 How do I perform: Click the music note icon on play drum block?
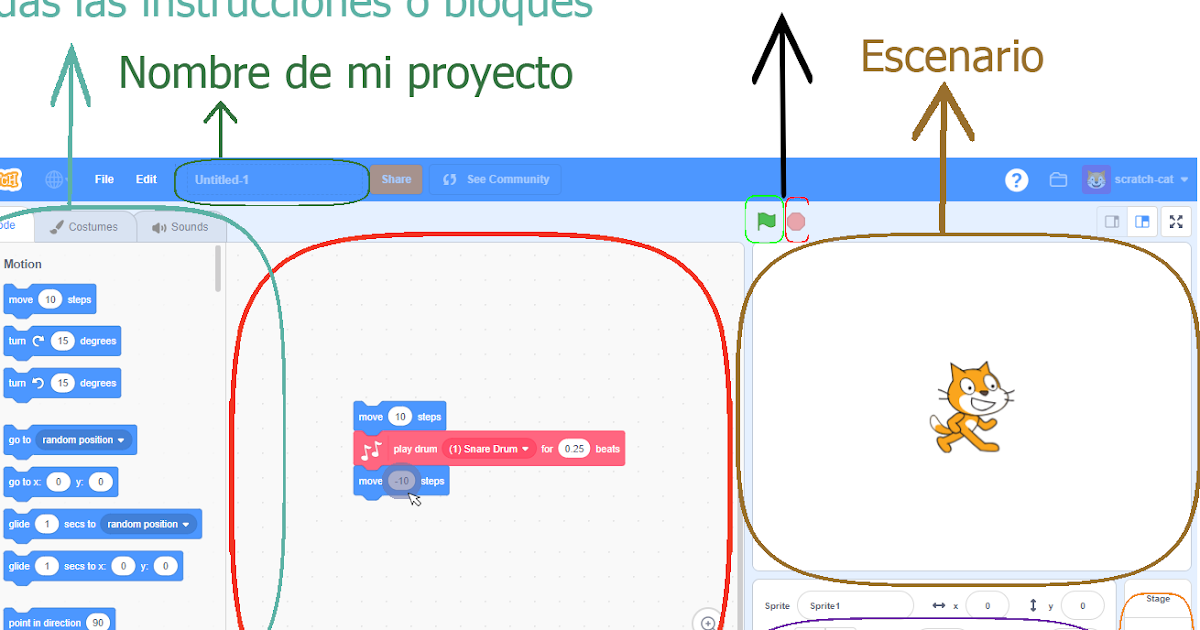tap(370, 448)
